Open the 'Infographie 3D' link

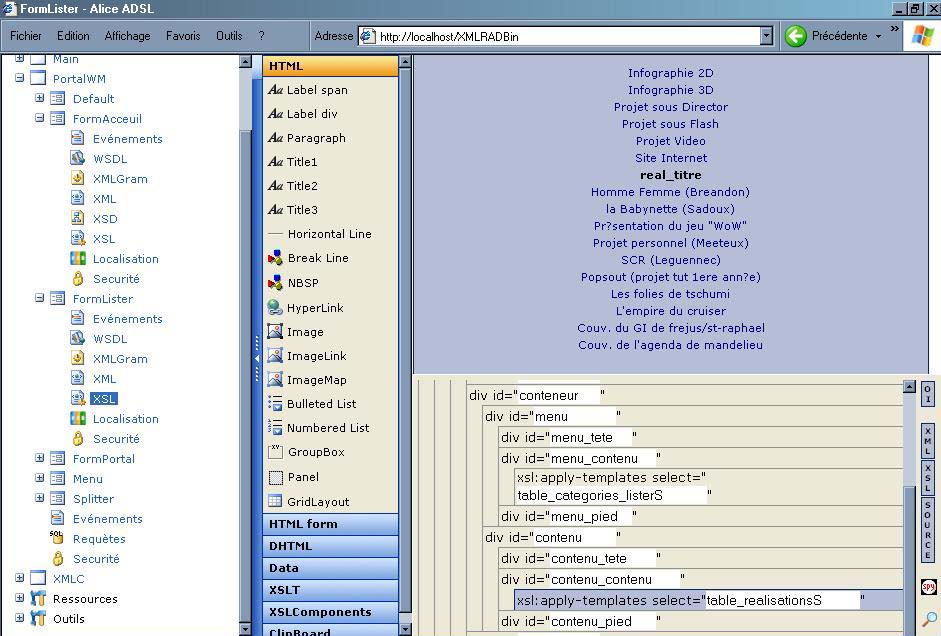[670, 90]
